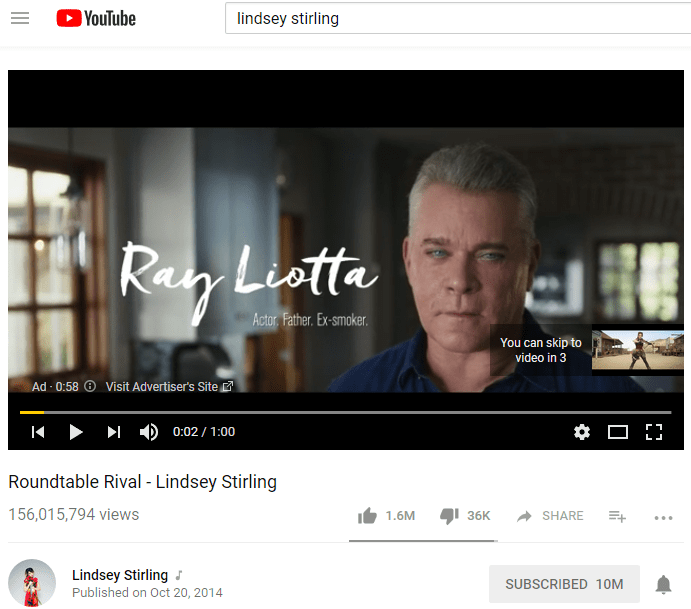Screen dimensions: 691x609
Task: Toggle theater mode
Action: 618,432
